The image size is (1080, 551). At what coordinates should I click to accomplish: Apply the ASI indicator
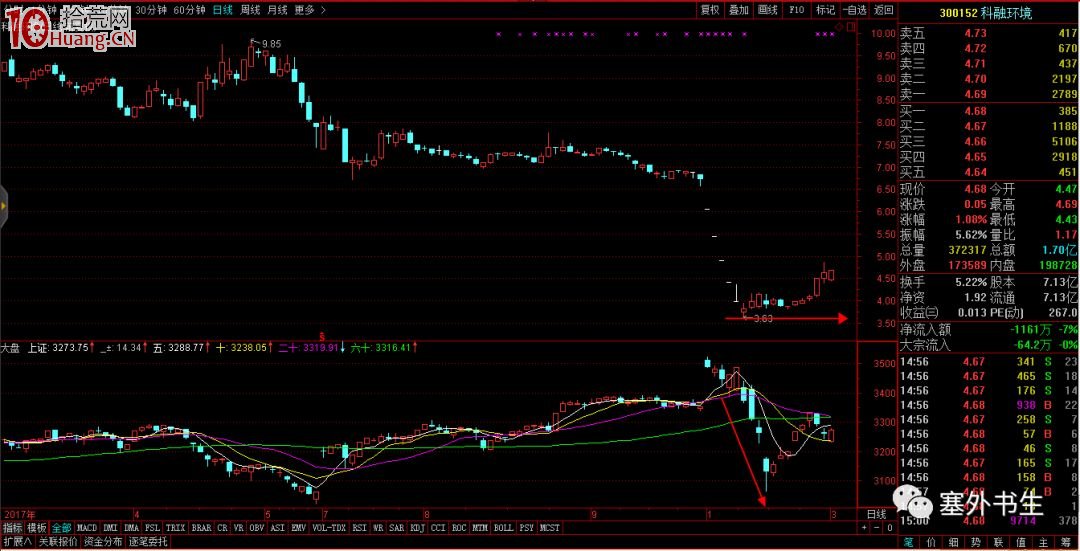pos(278,528)
